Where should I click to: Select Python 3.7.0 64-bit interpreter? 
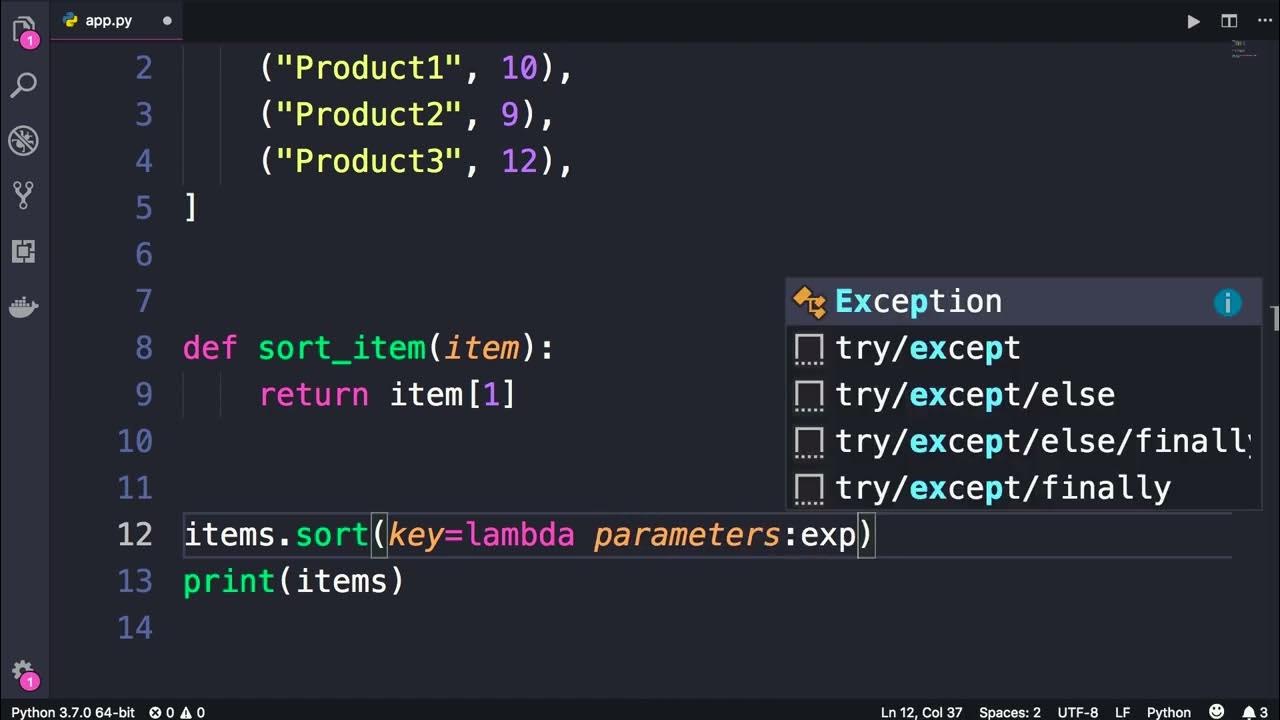(x=73, y=712)
